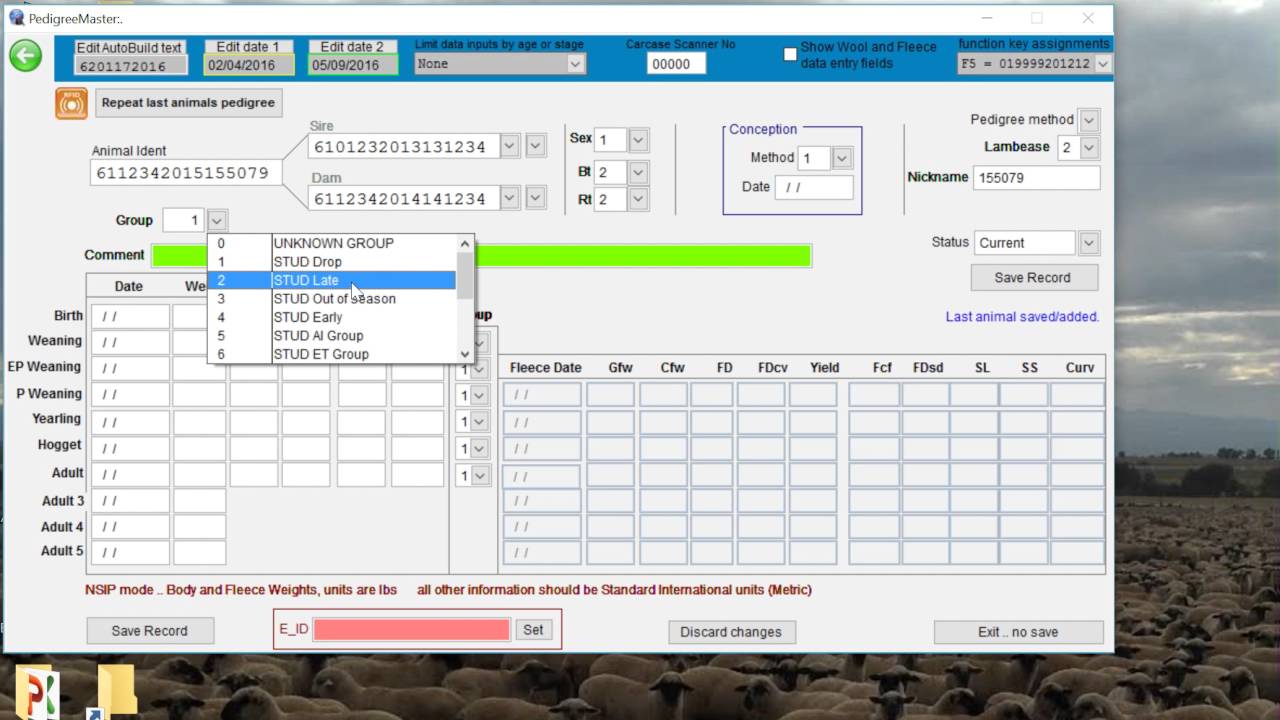This screenshot has width=1280, height=720.
Task: Select STUD Drop in the group list
Action: coord(332,262)
